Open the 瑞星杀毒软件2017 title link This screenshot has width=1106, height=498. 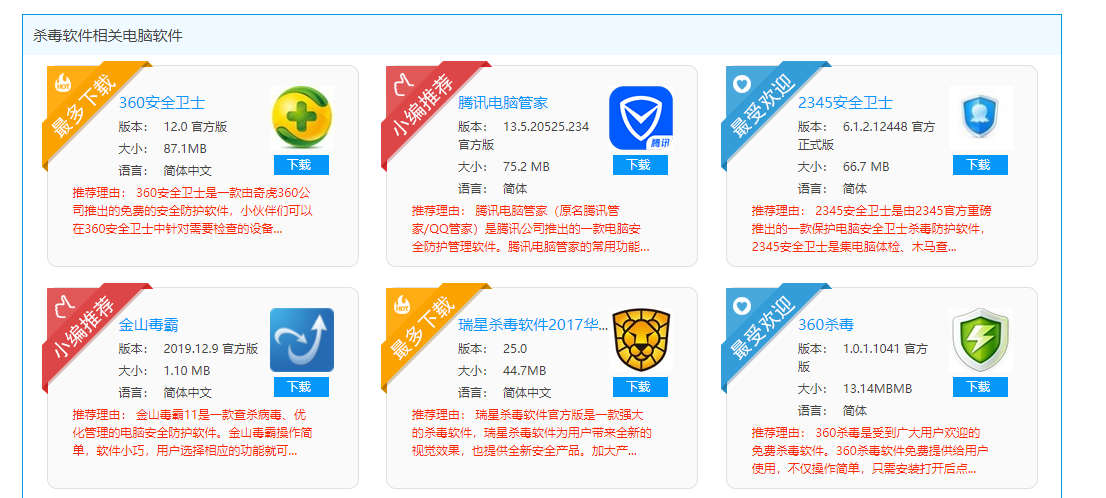click(533, 325)
